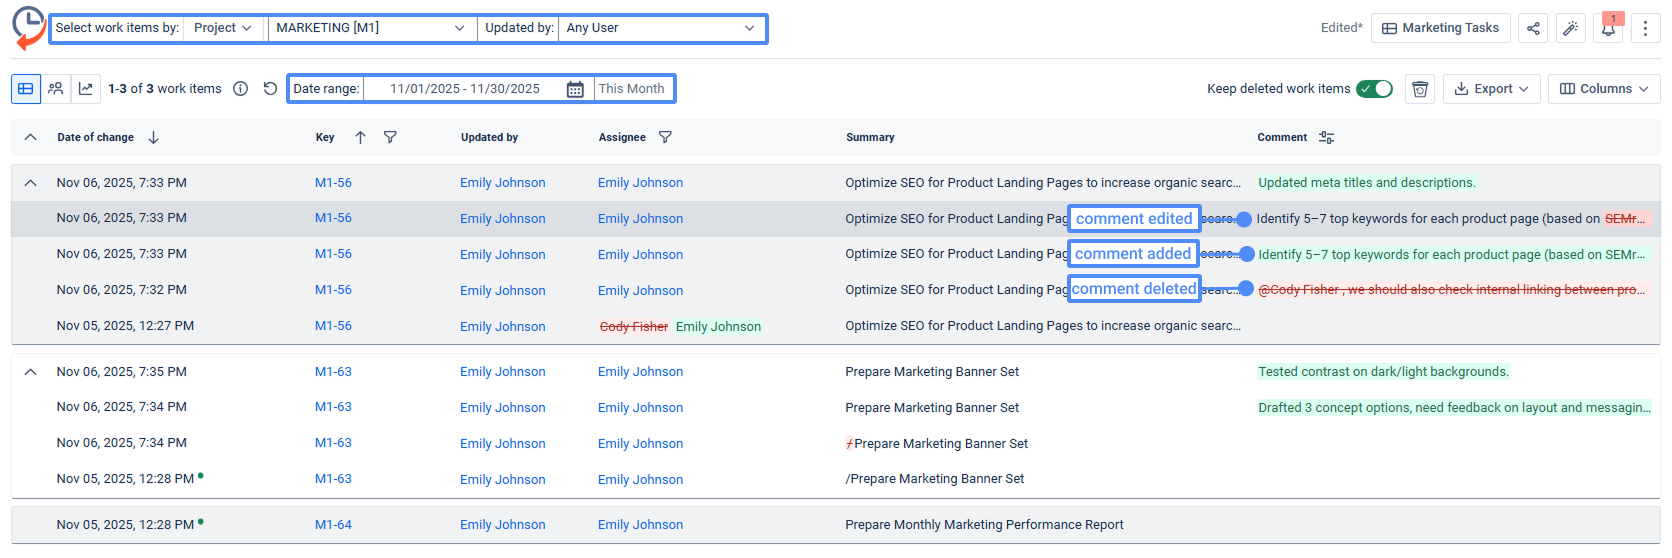Click the filter icon next to Assignee
The image size is (1672, 558).
(665, 137)
